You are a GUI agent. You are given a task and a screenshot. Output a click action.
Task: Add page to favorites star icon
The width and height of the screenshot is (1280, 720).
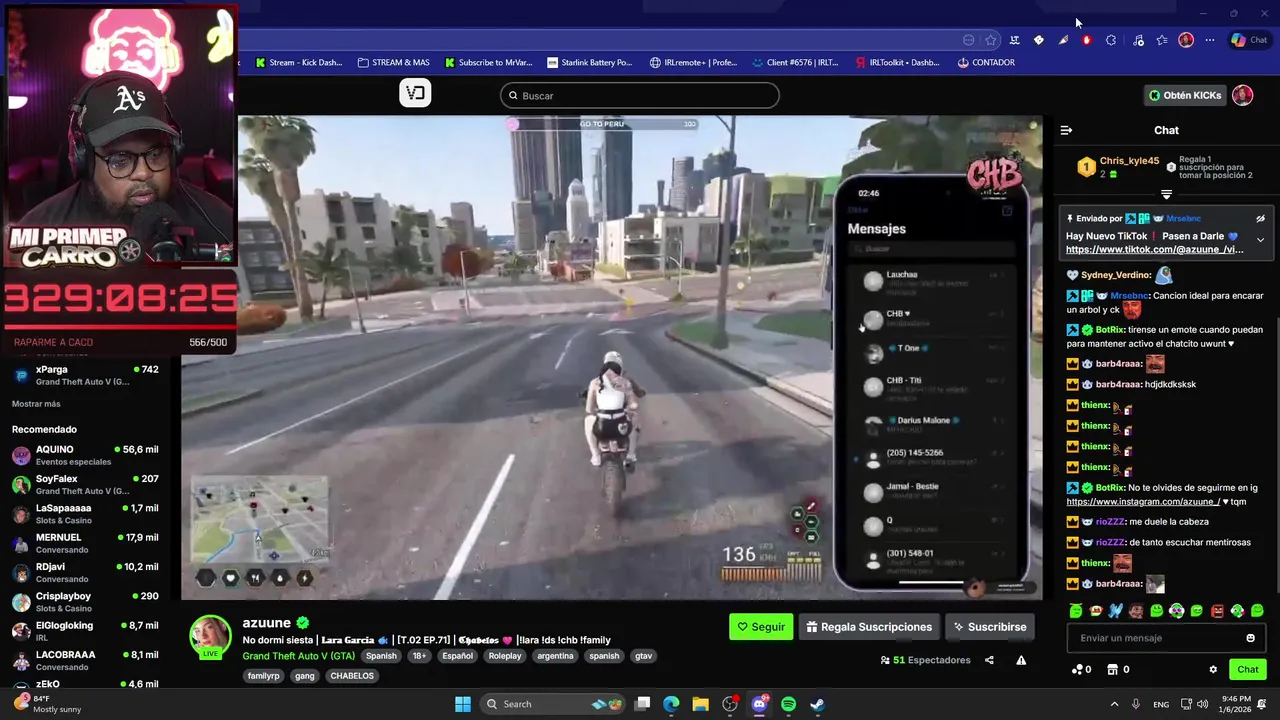pos(991,40)
